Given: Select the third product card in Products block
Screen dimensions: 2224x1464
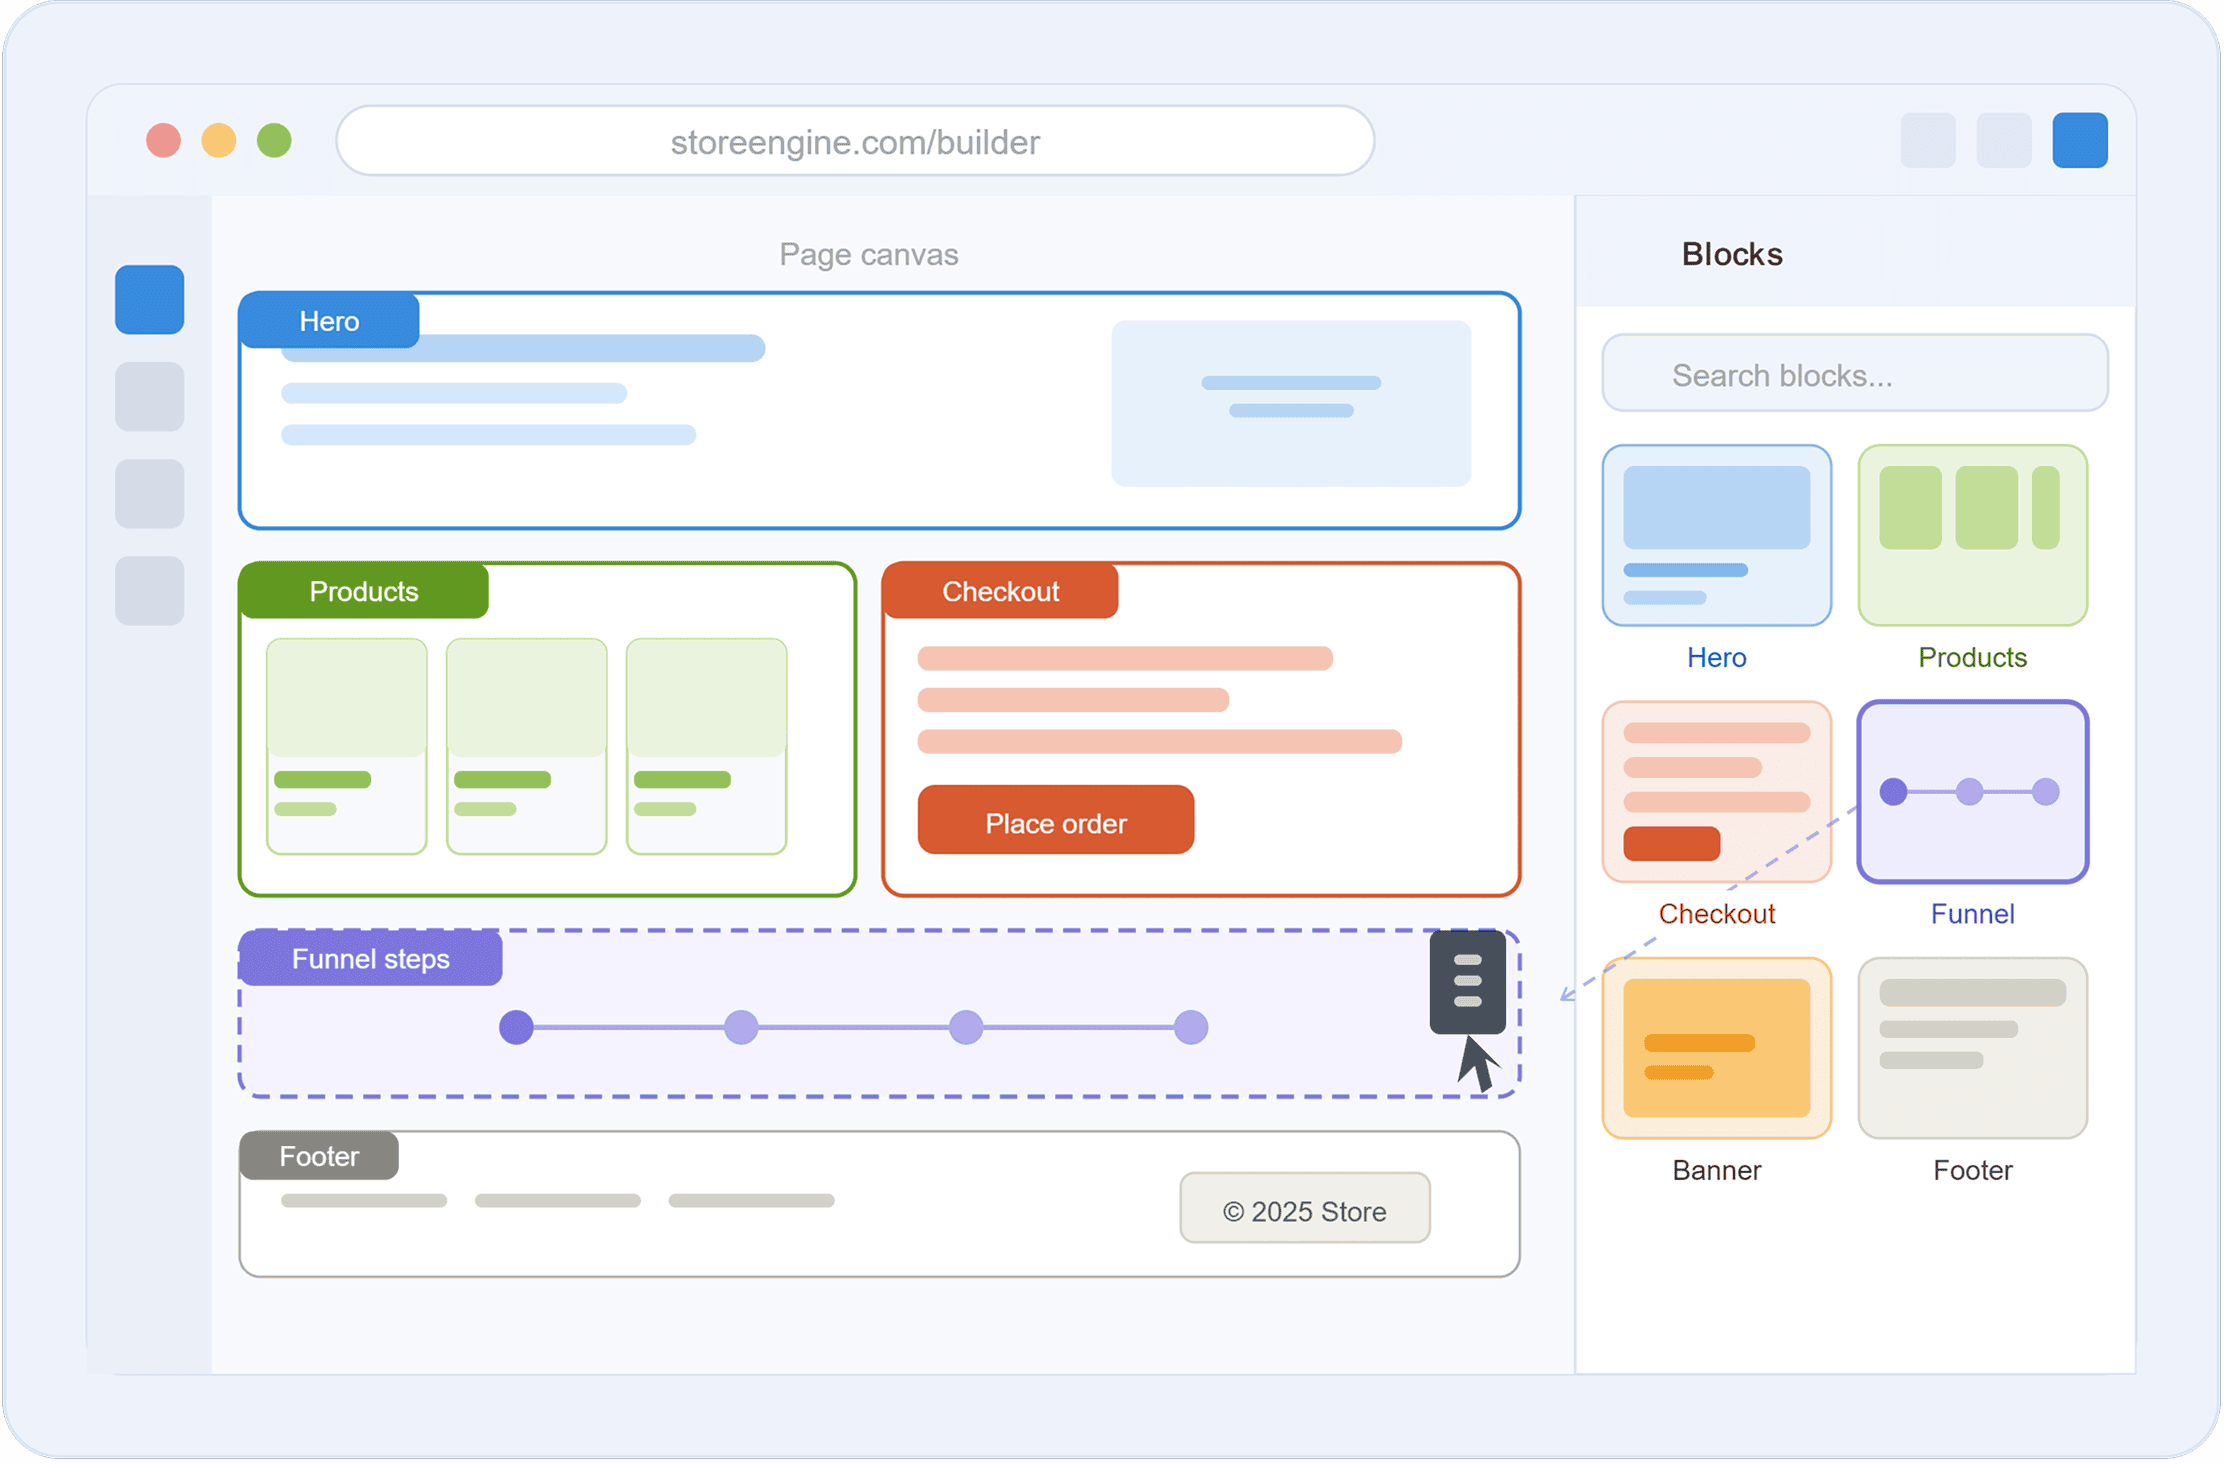Looking at the screenshot, I should coord(707,746).
